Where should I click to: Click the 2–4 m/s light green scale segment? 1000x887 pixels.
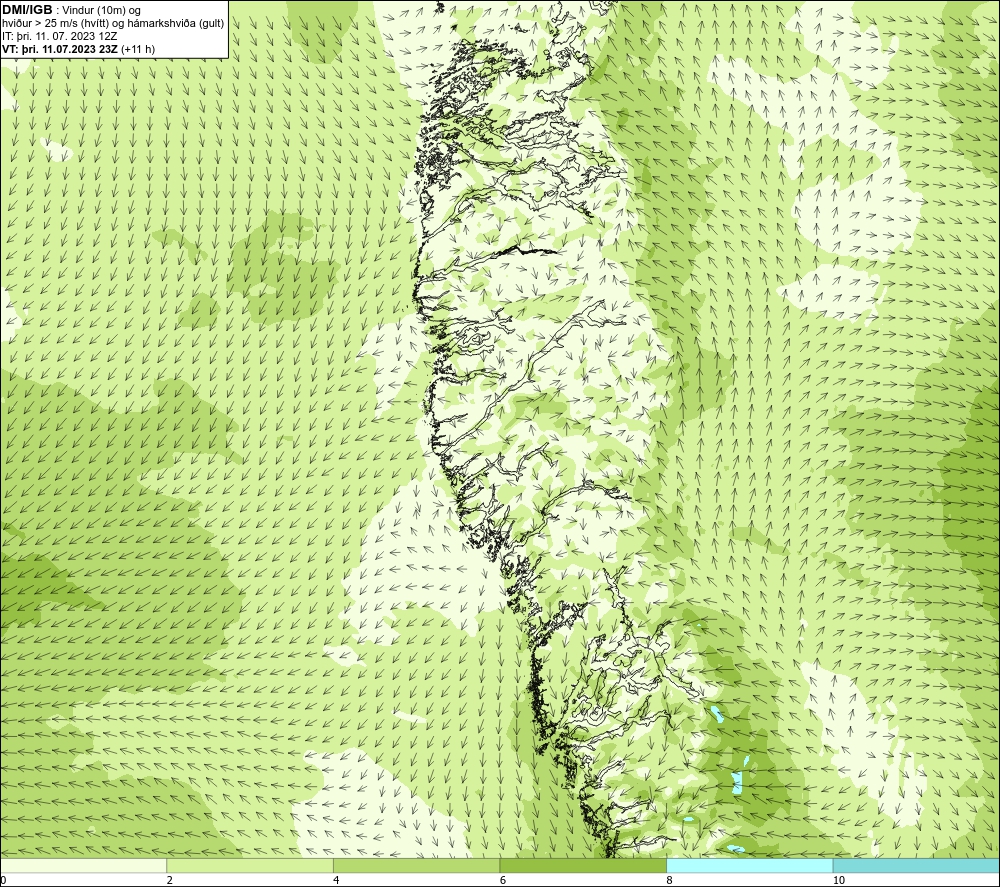point(250,865)
